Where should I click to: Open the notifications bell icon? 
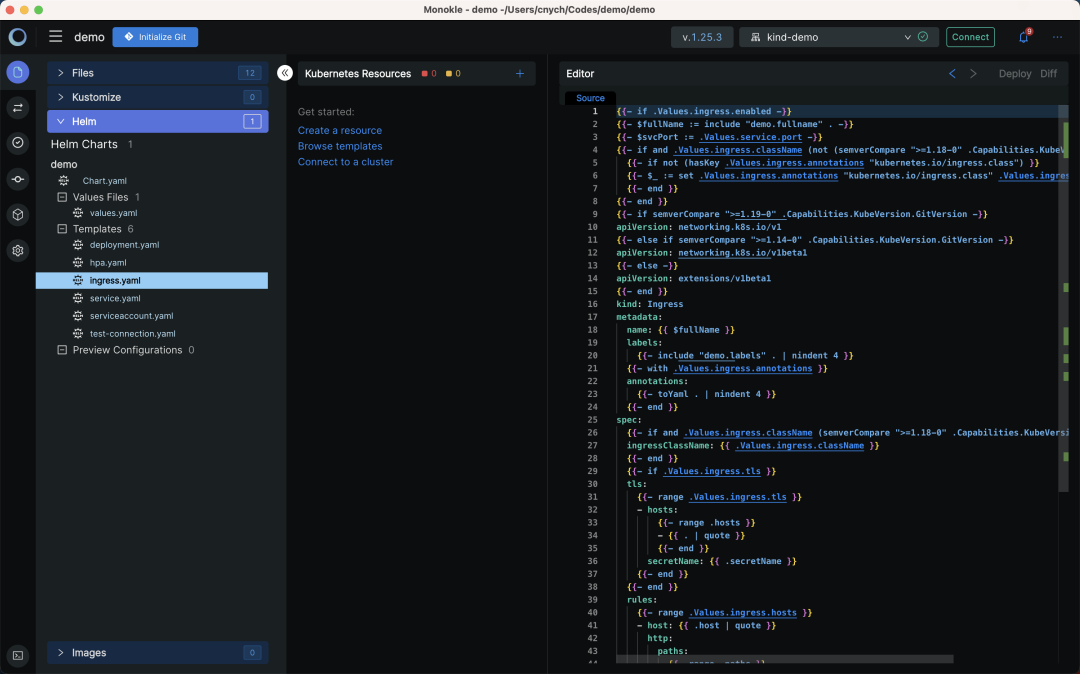coord(1023,37)
